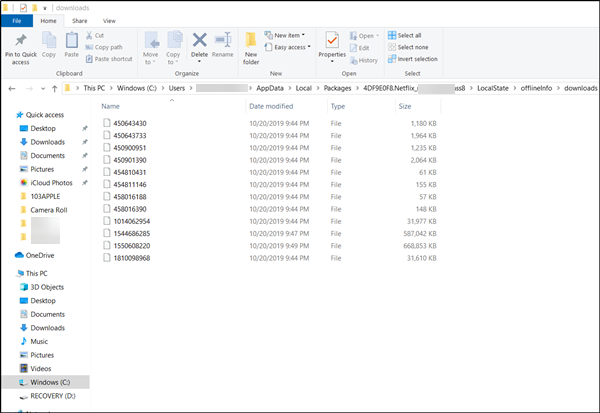Open the File menu tab
The height and width of the screenshot is (413, 600).
tap(17, 21)
